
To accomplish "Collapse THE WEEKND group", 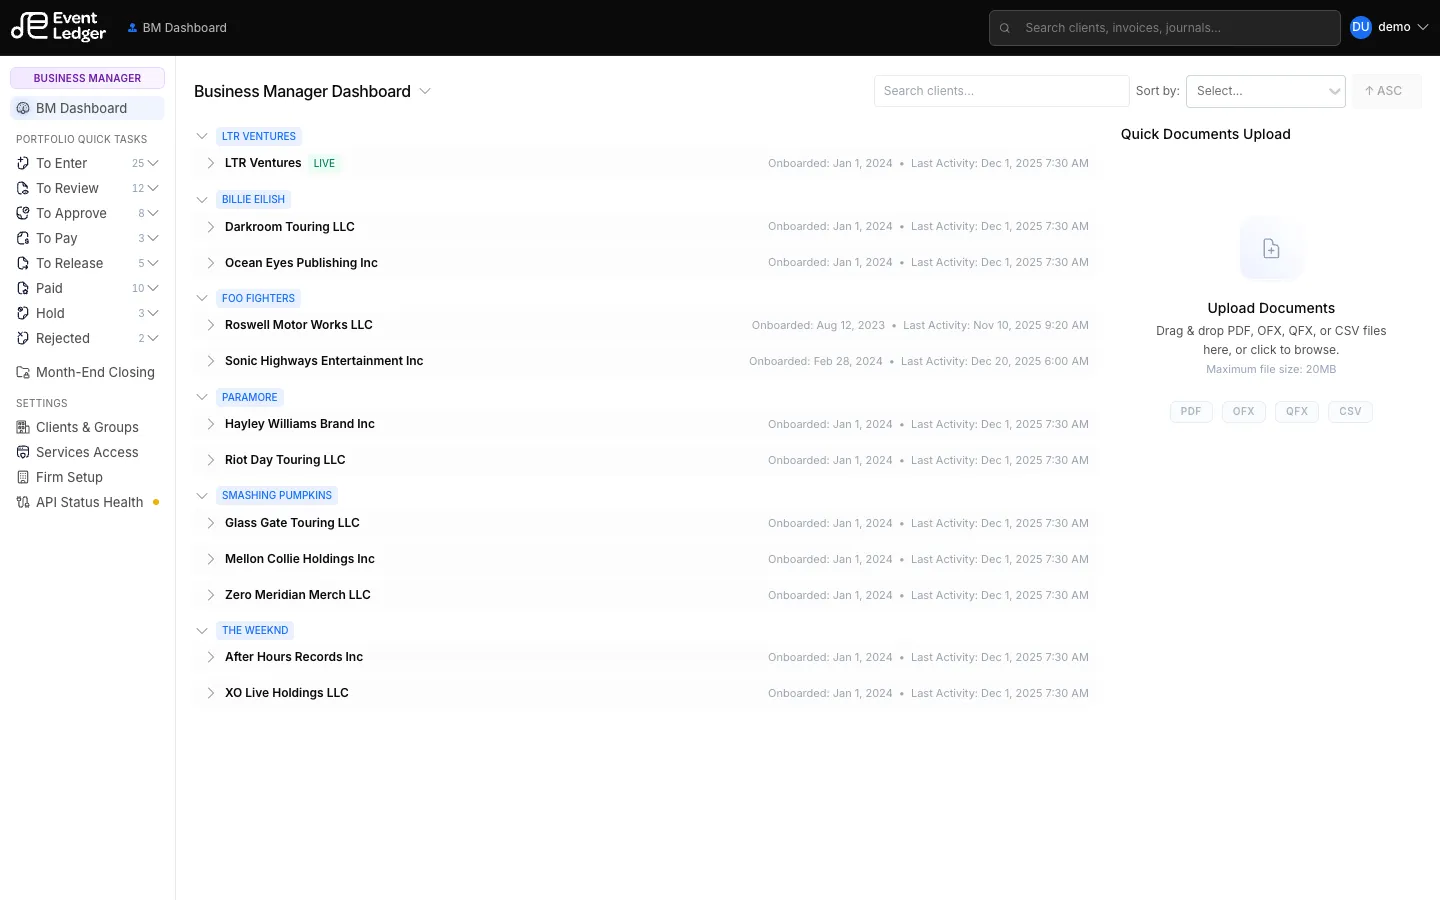I will (202, 630).
